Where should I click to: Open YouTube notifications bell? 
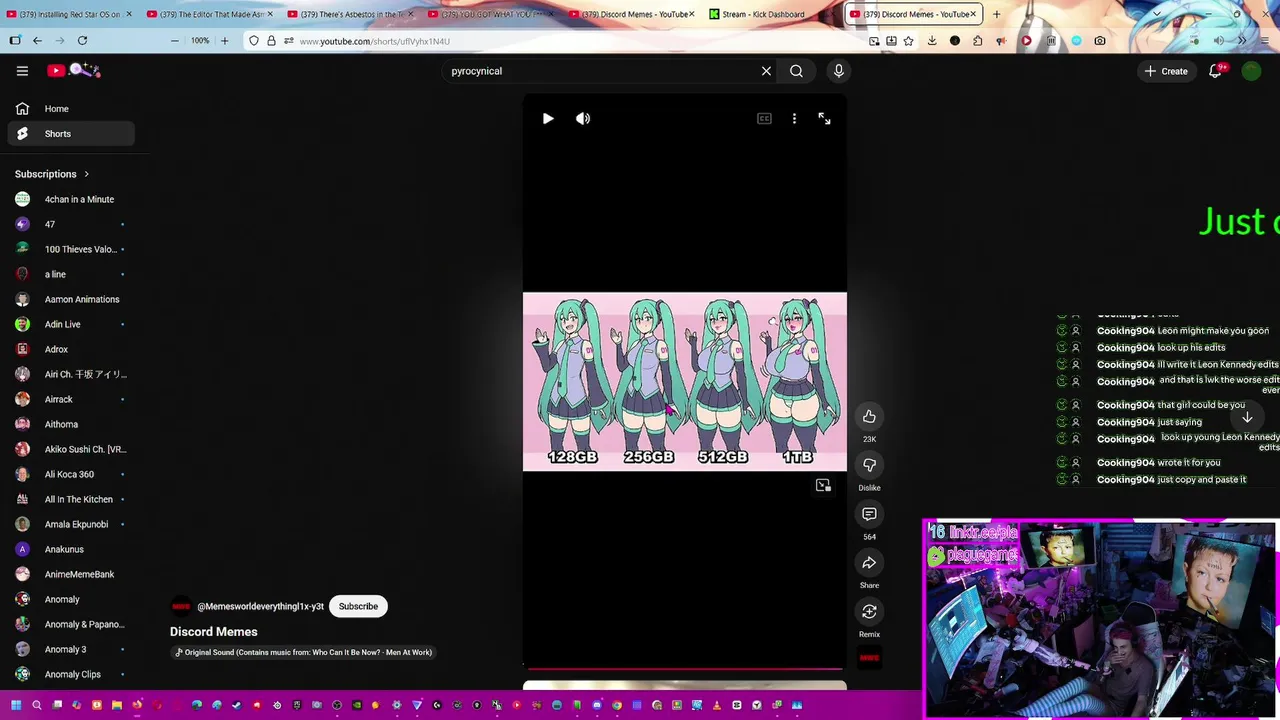[1215, 71]
